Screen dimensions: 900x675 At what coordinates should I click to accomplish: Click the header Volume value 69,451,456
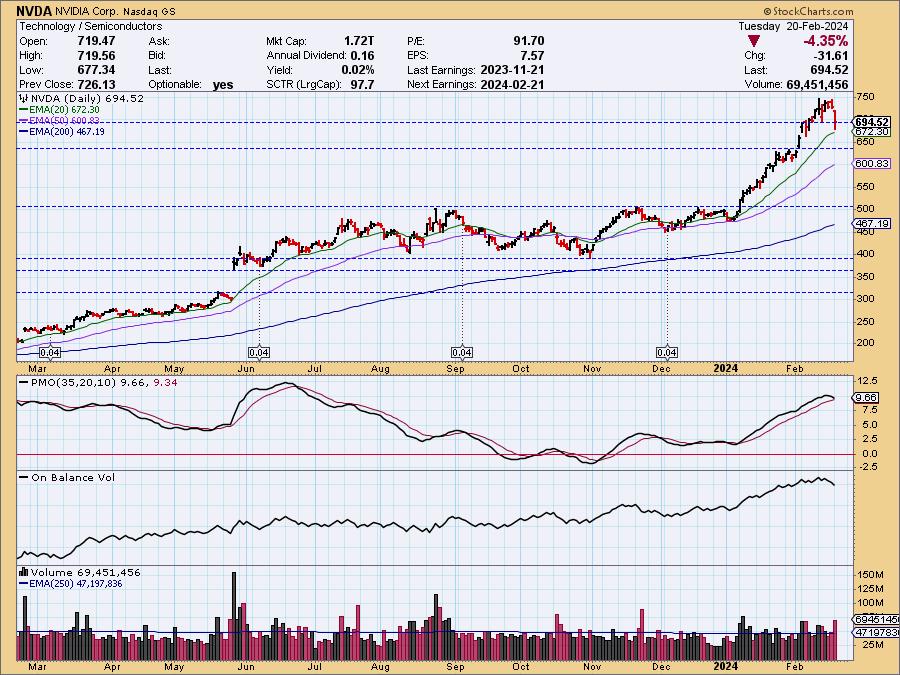(x=817, y=84)
